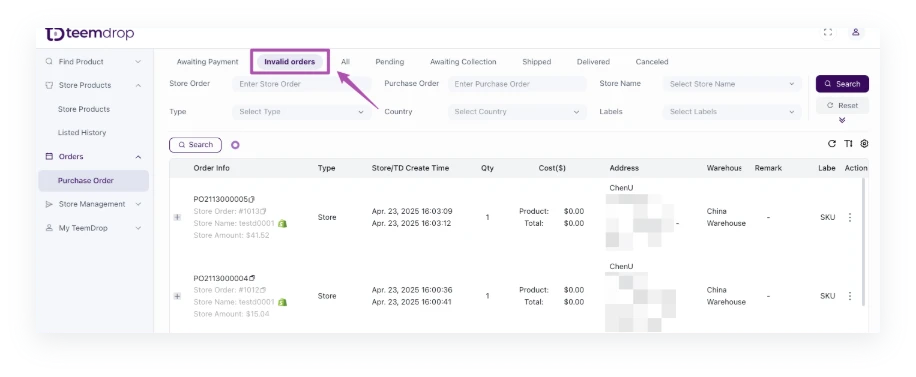The height and width of the screenshot is (377, 916).
Task: Open the Select Type dropdown
Action: tap(301, 112)
